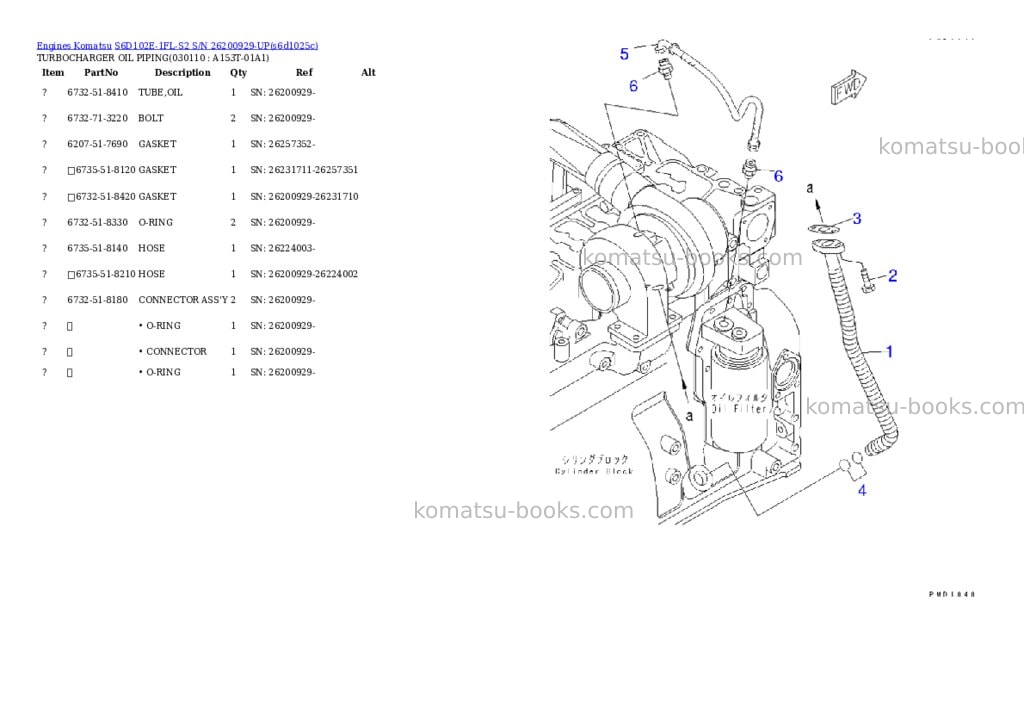This screenshot has width=1024, height=725.
Task: Click the Alt column header
Action: click(x=368, y=72)
